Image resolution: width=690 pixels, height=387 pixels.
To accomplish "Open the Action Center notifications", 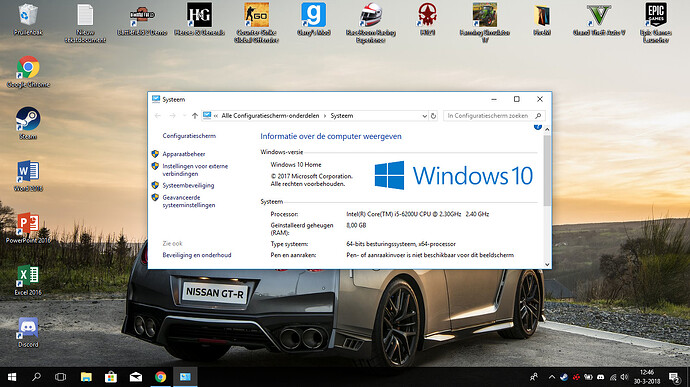I will coord(675,377).
